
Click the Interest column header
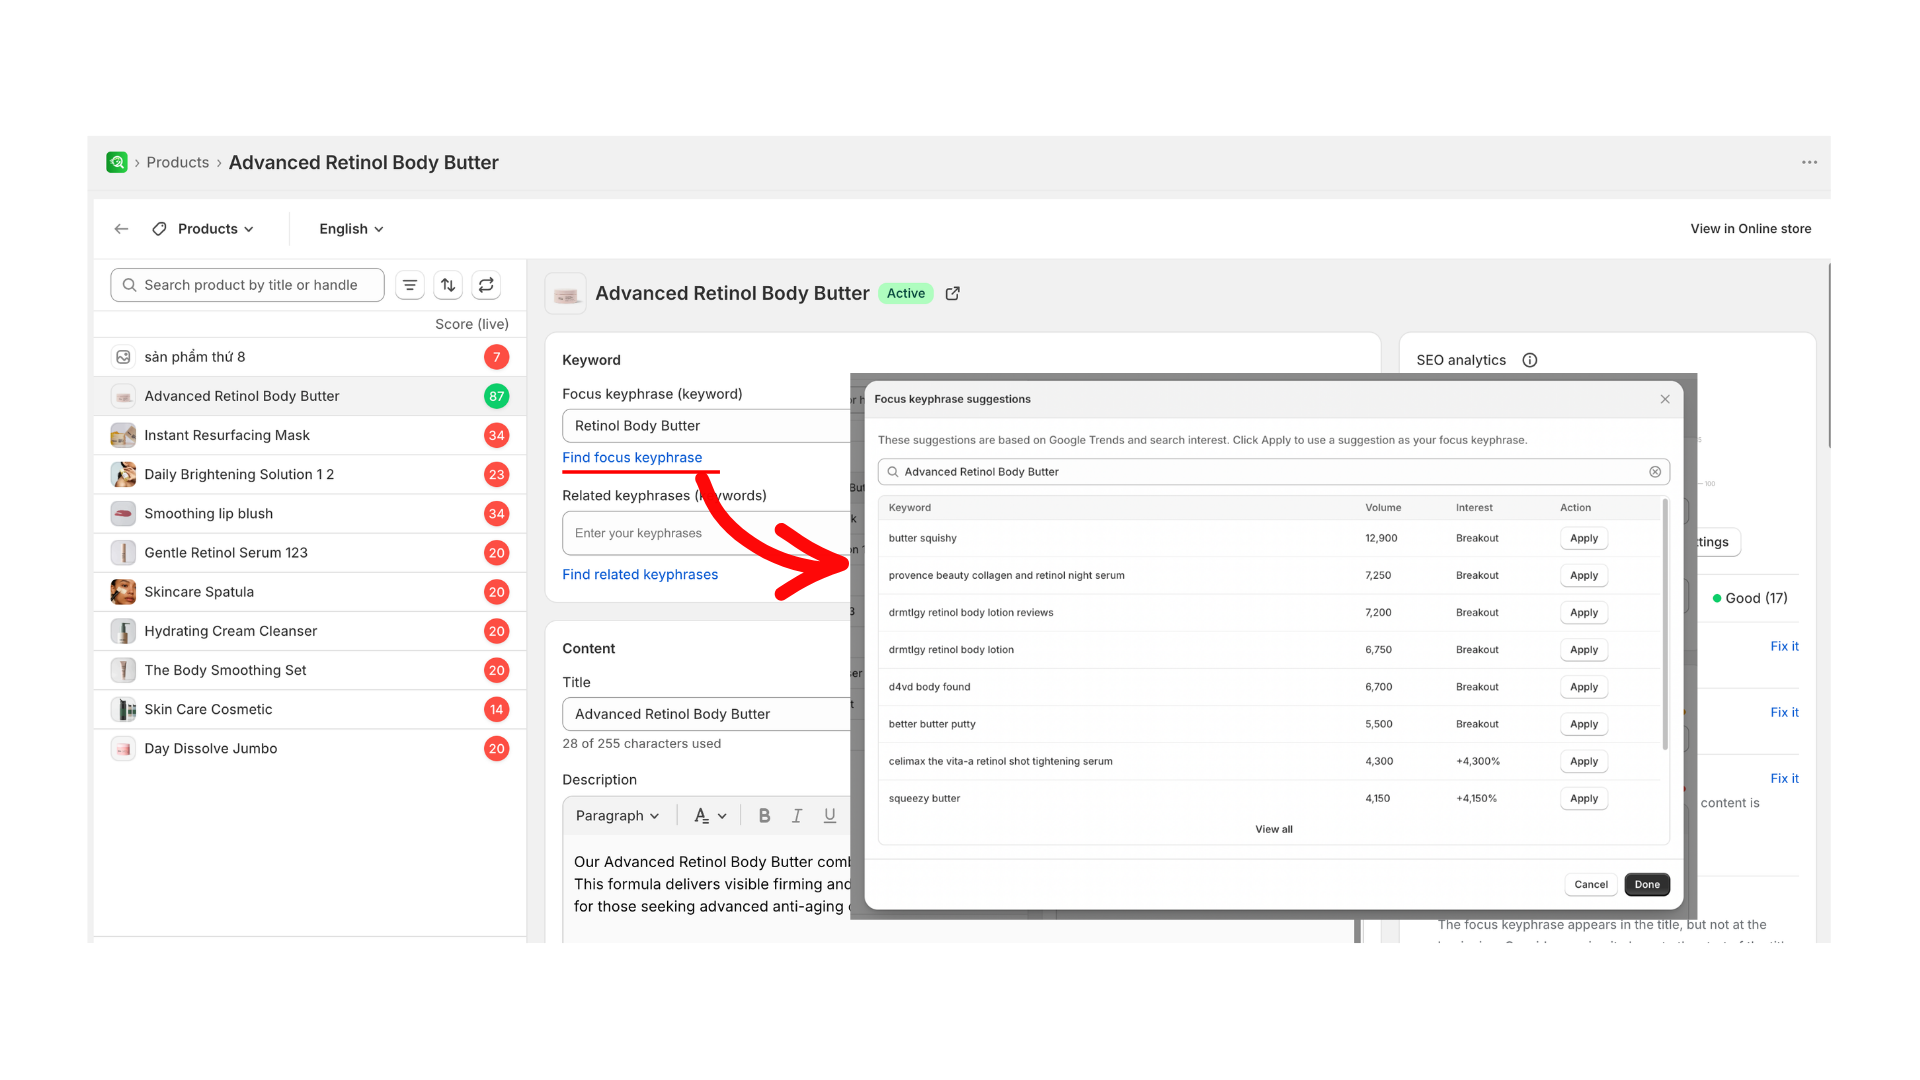pos(1474,507)
